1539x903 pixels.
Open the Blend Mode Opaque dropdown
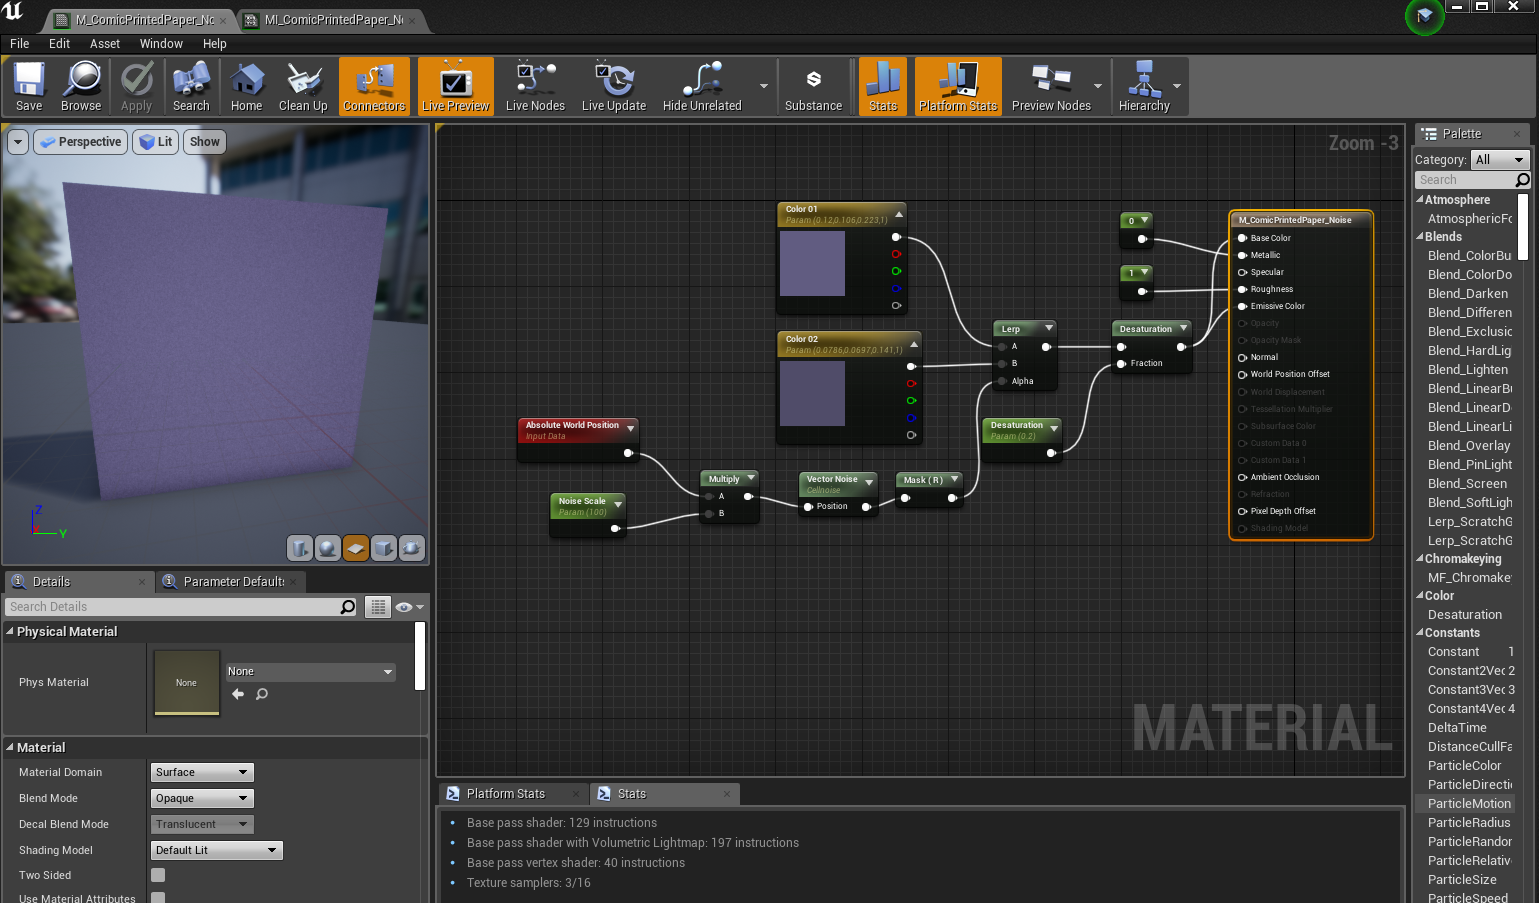(202, 799)
